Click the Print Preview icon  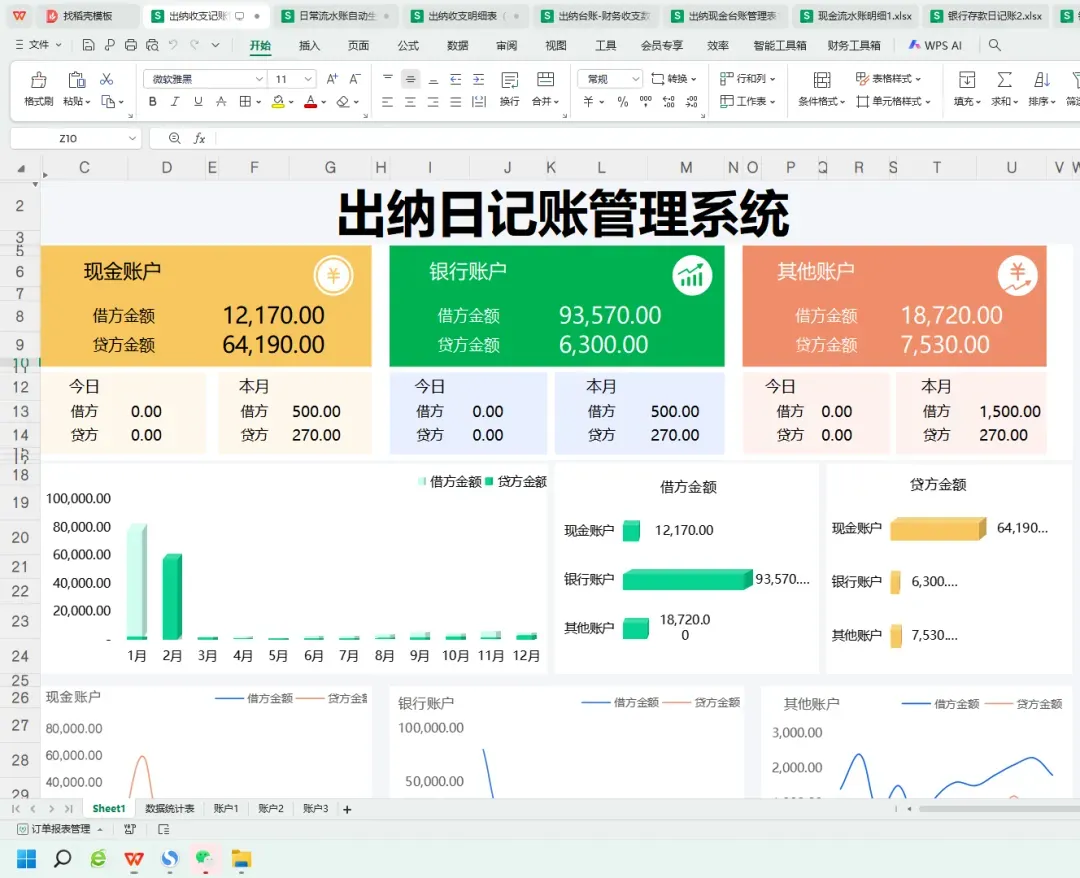pyautogui.click(x=152, y=45)
